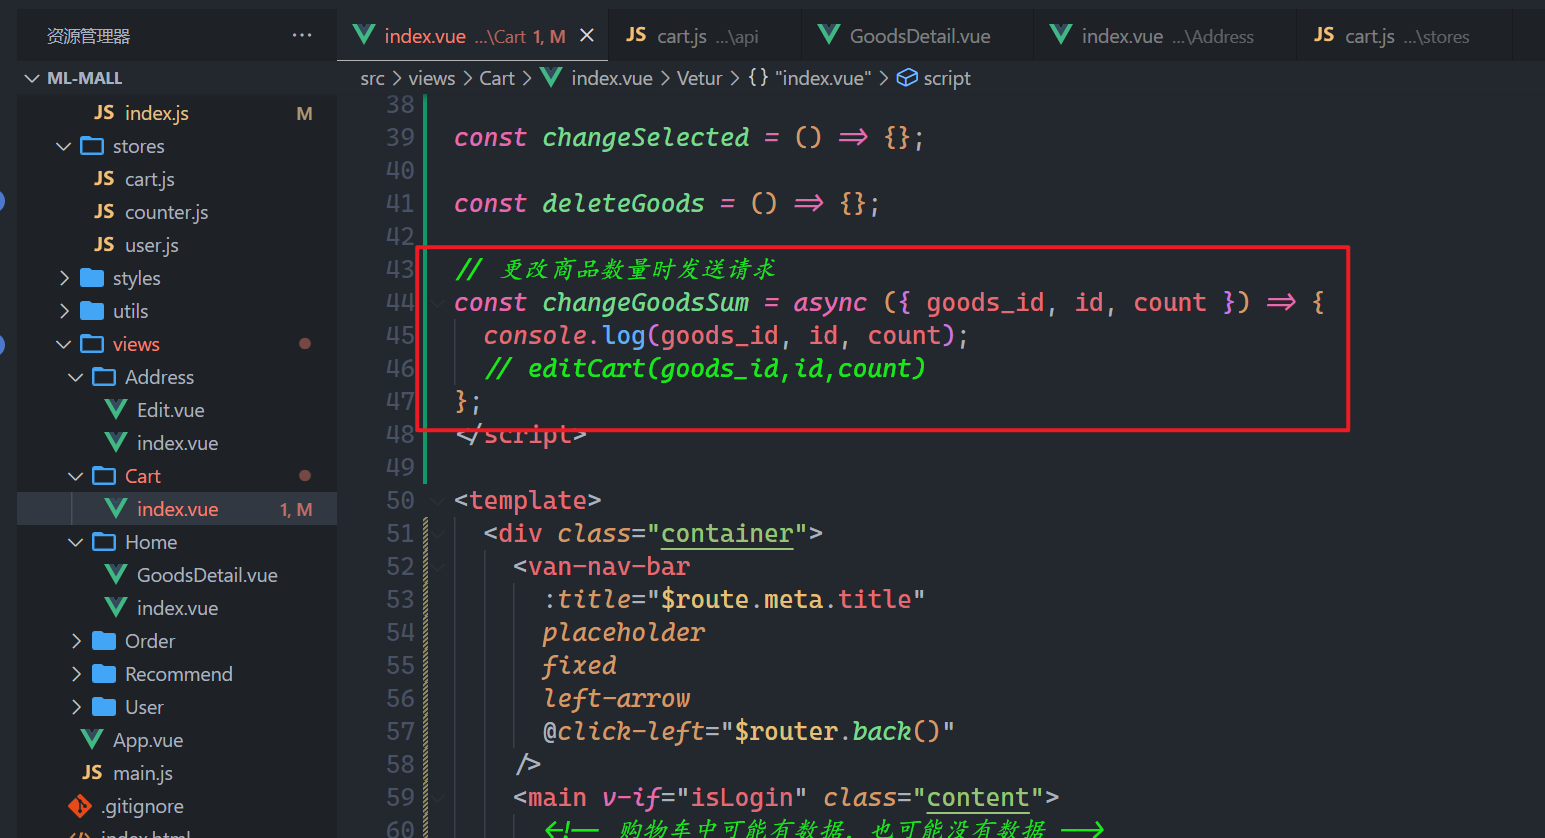Open explorer more actions ellipsis menu
Image resolution: width=1545 pixels, height=838 pixels.
click(302, 36)
